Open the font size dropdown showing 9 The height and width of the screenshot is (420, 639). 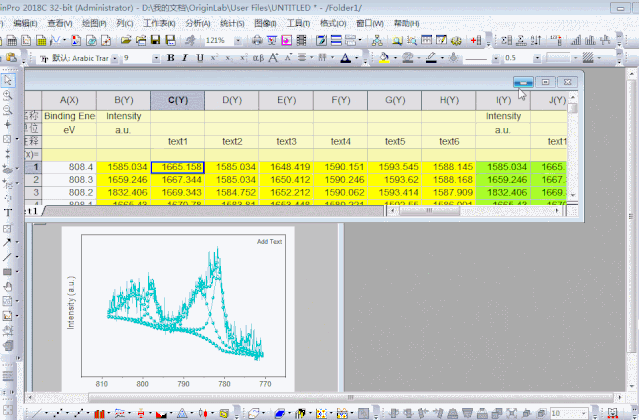155,58
